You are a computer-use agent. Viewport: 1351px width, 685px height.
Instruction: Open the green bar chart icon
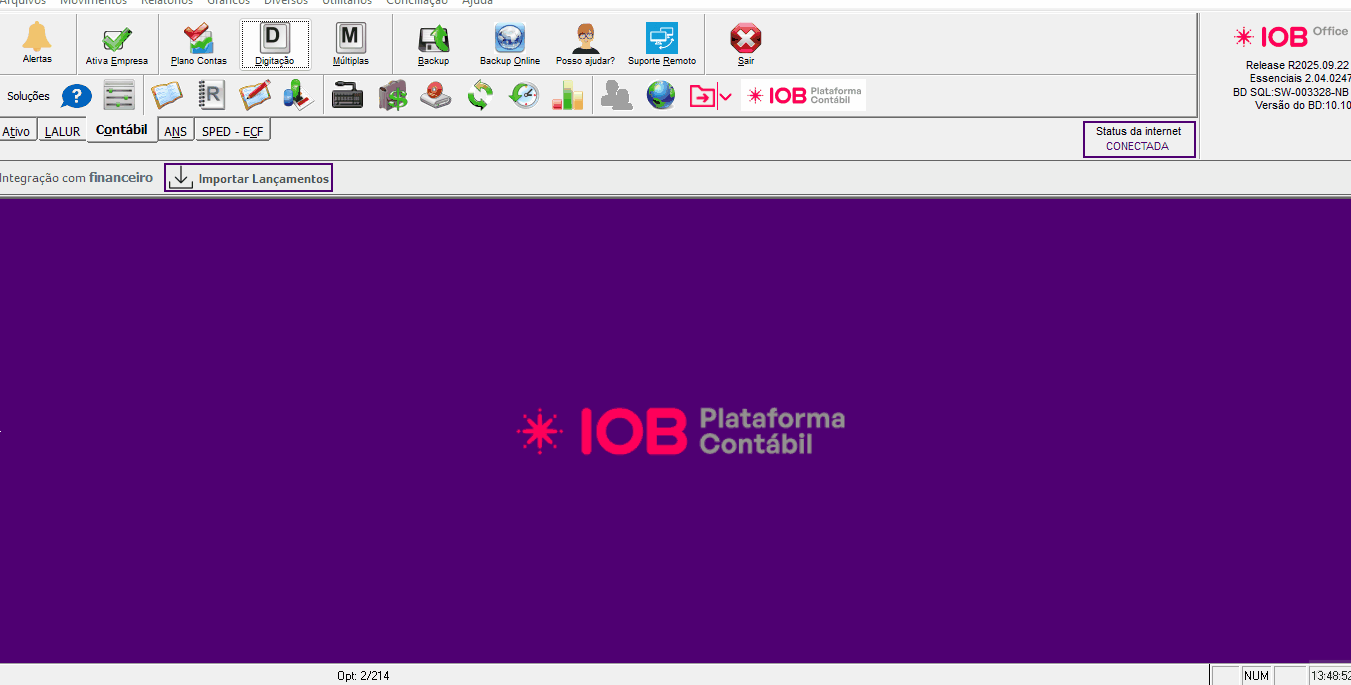pos(567,96)
